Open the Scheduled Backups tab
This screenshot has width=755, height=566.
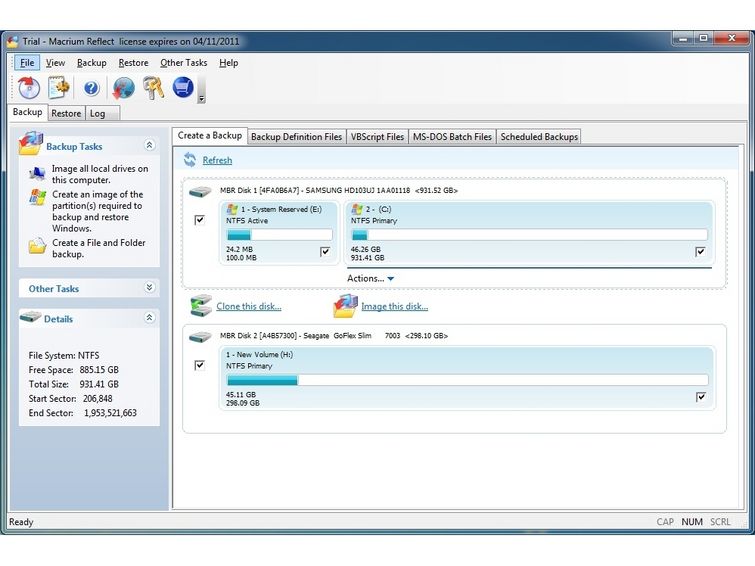pyautogui.click(x=539, y=137)
